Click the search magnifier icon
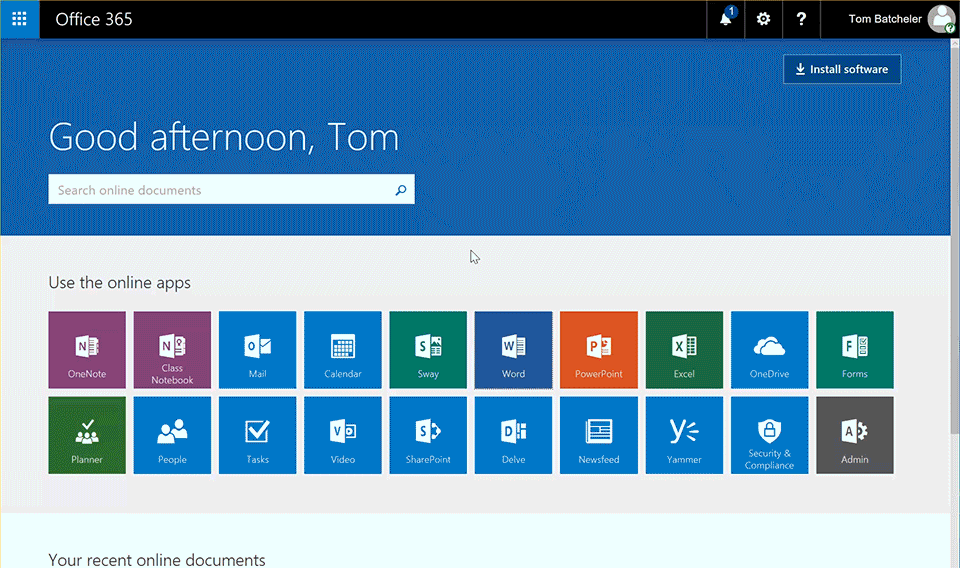The height and width of the screenshot is (568, 960). [400, 190]
